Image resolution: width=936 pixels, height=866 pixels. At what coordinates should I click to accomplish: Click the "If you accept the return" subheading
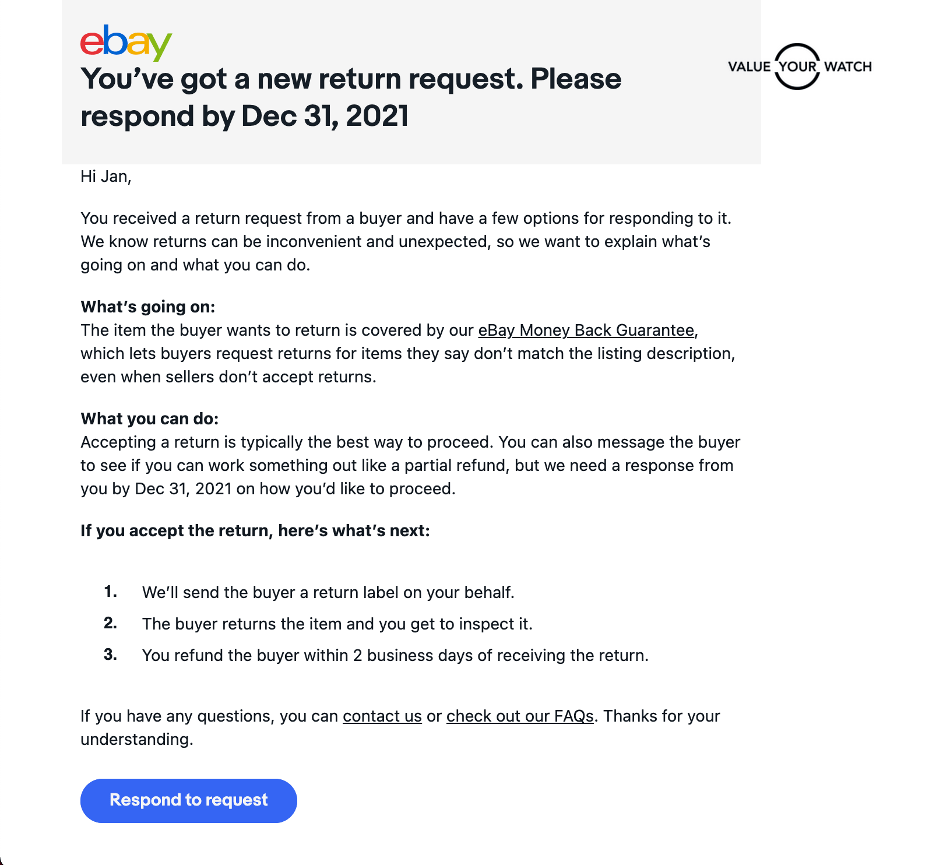pyautogui.click(x=255, y=530)
